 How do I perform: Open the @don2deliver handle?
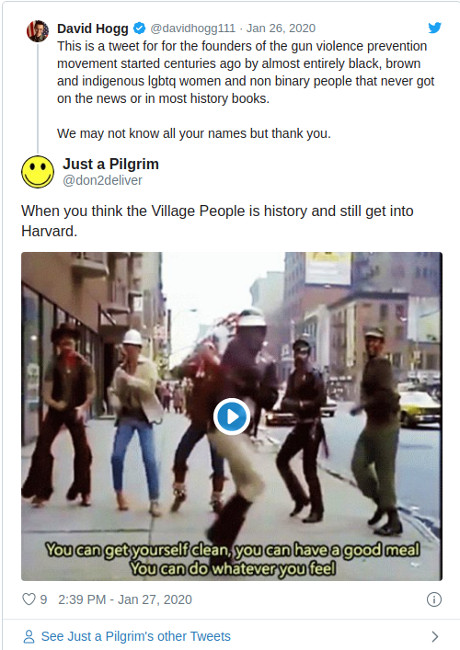click(x=102, y=180)
